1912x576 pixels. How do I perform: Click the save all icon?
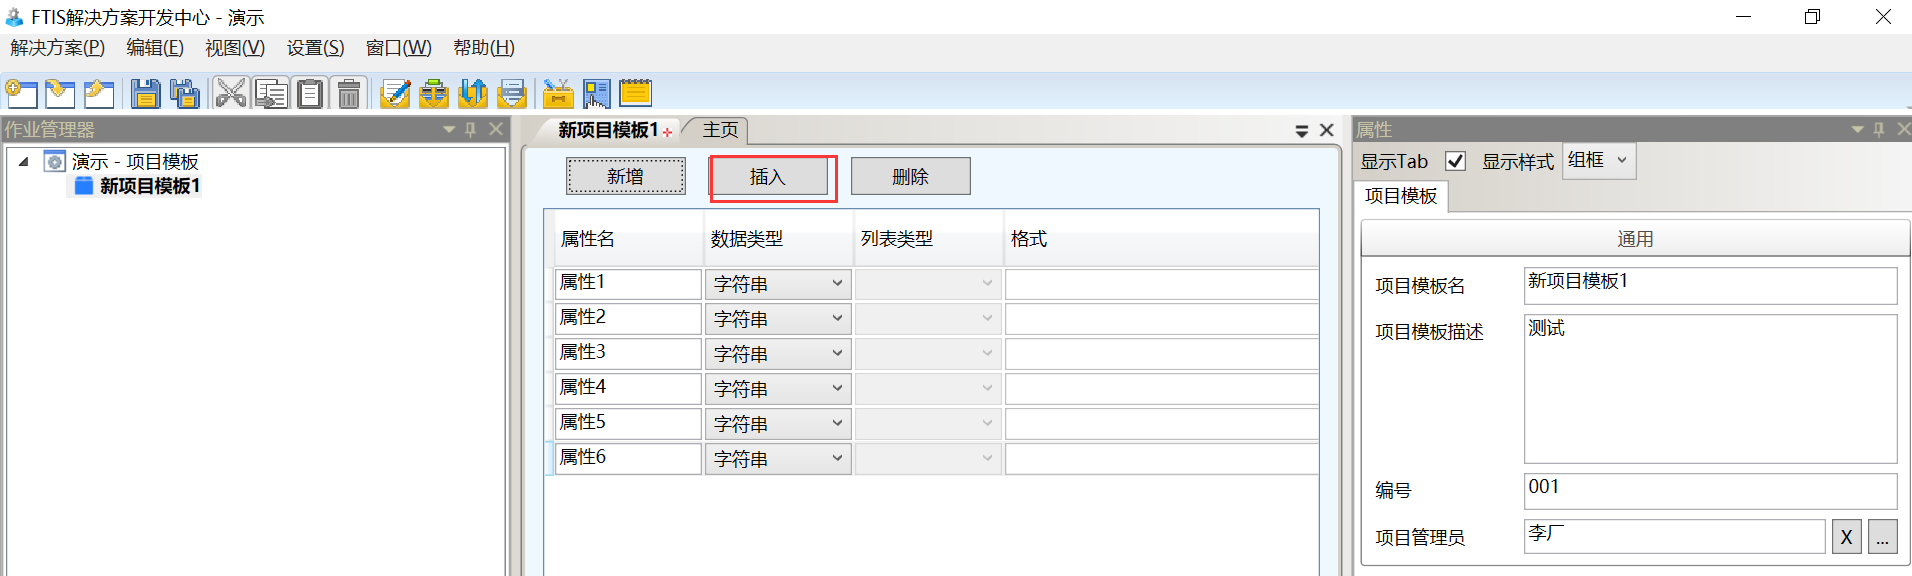point(184,94)
